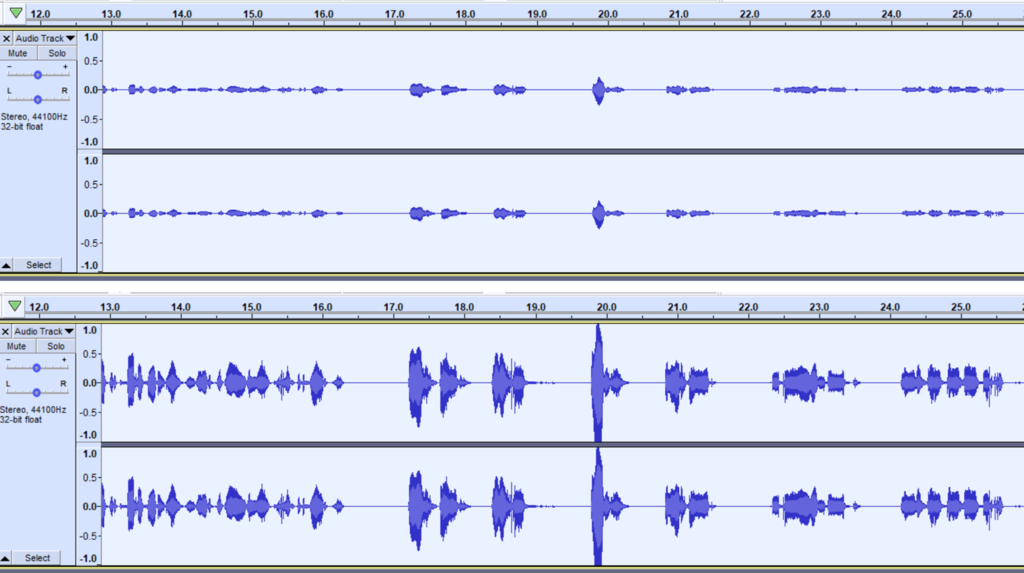Collapse the lower track with the triangle
This screenshot has height=573, width=1024.
coord(5,558)
